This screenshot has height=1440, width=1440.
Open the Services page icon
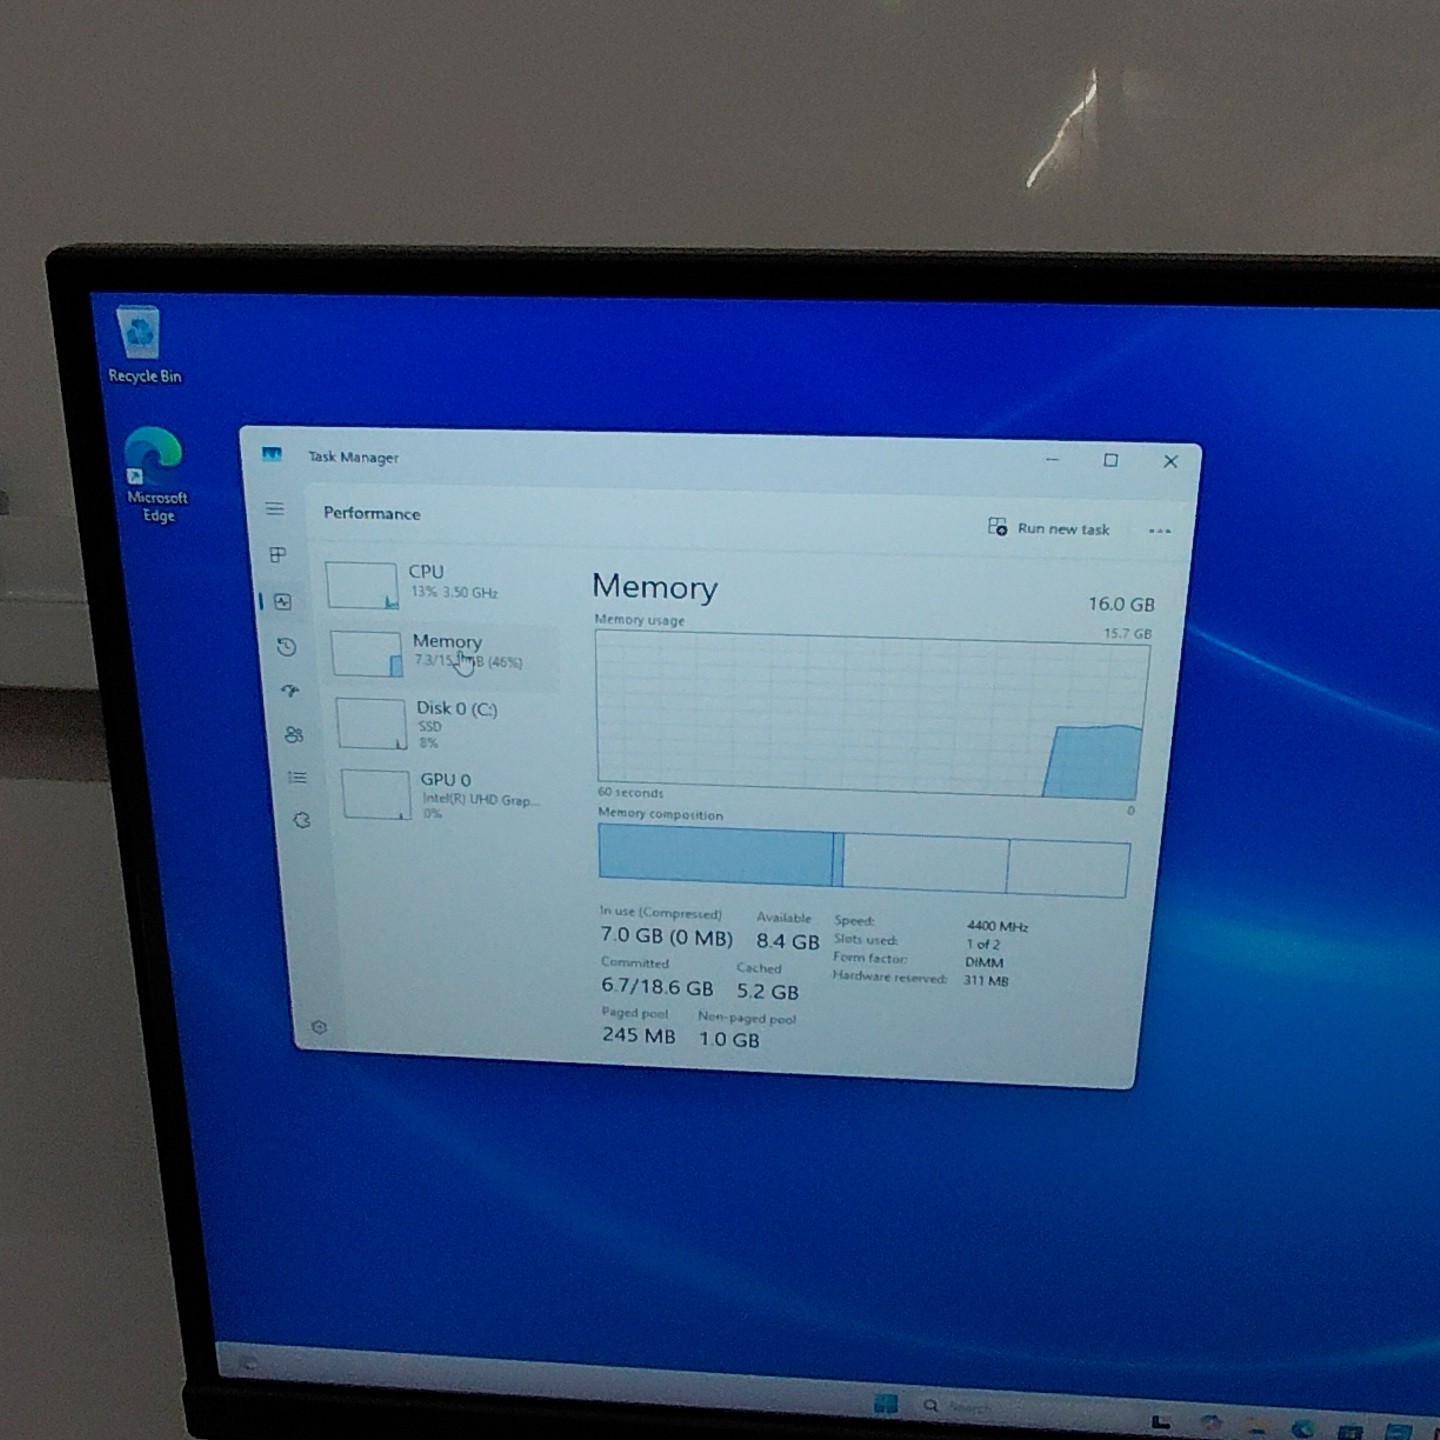pyautogui.click(x=301, y=820)
